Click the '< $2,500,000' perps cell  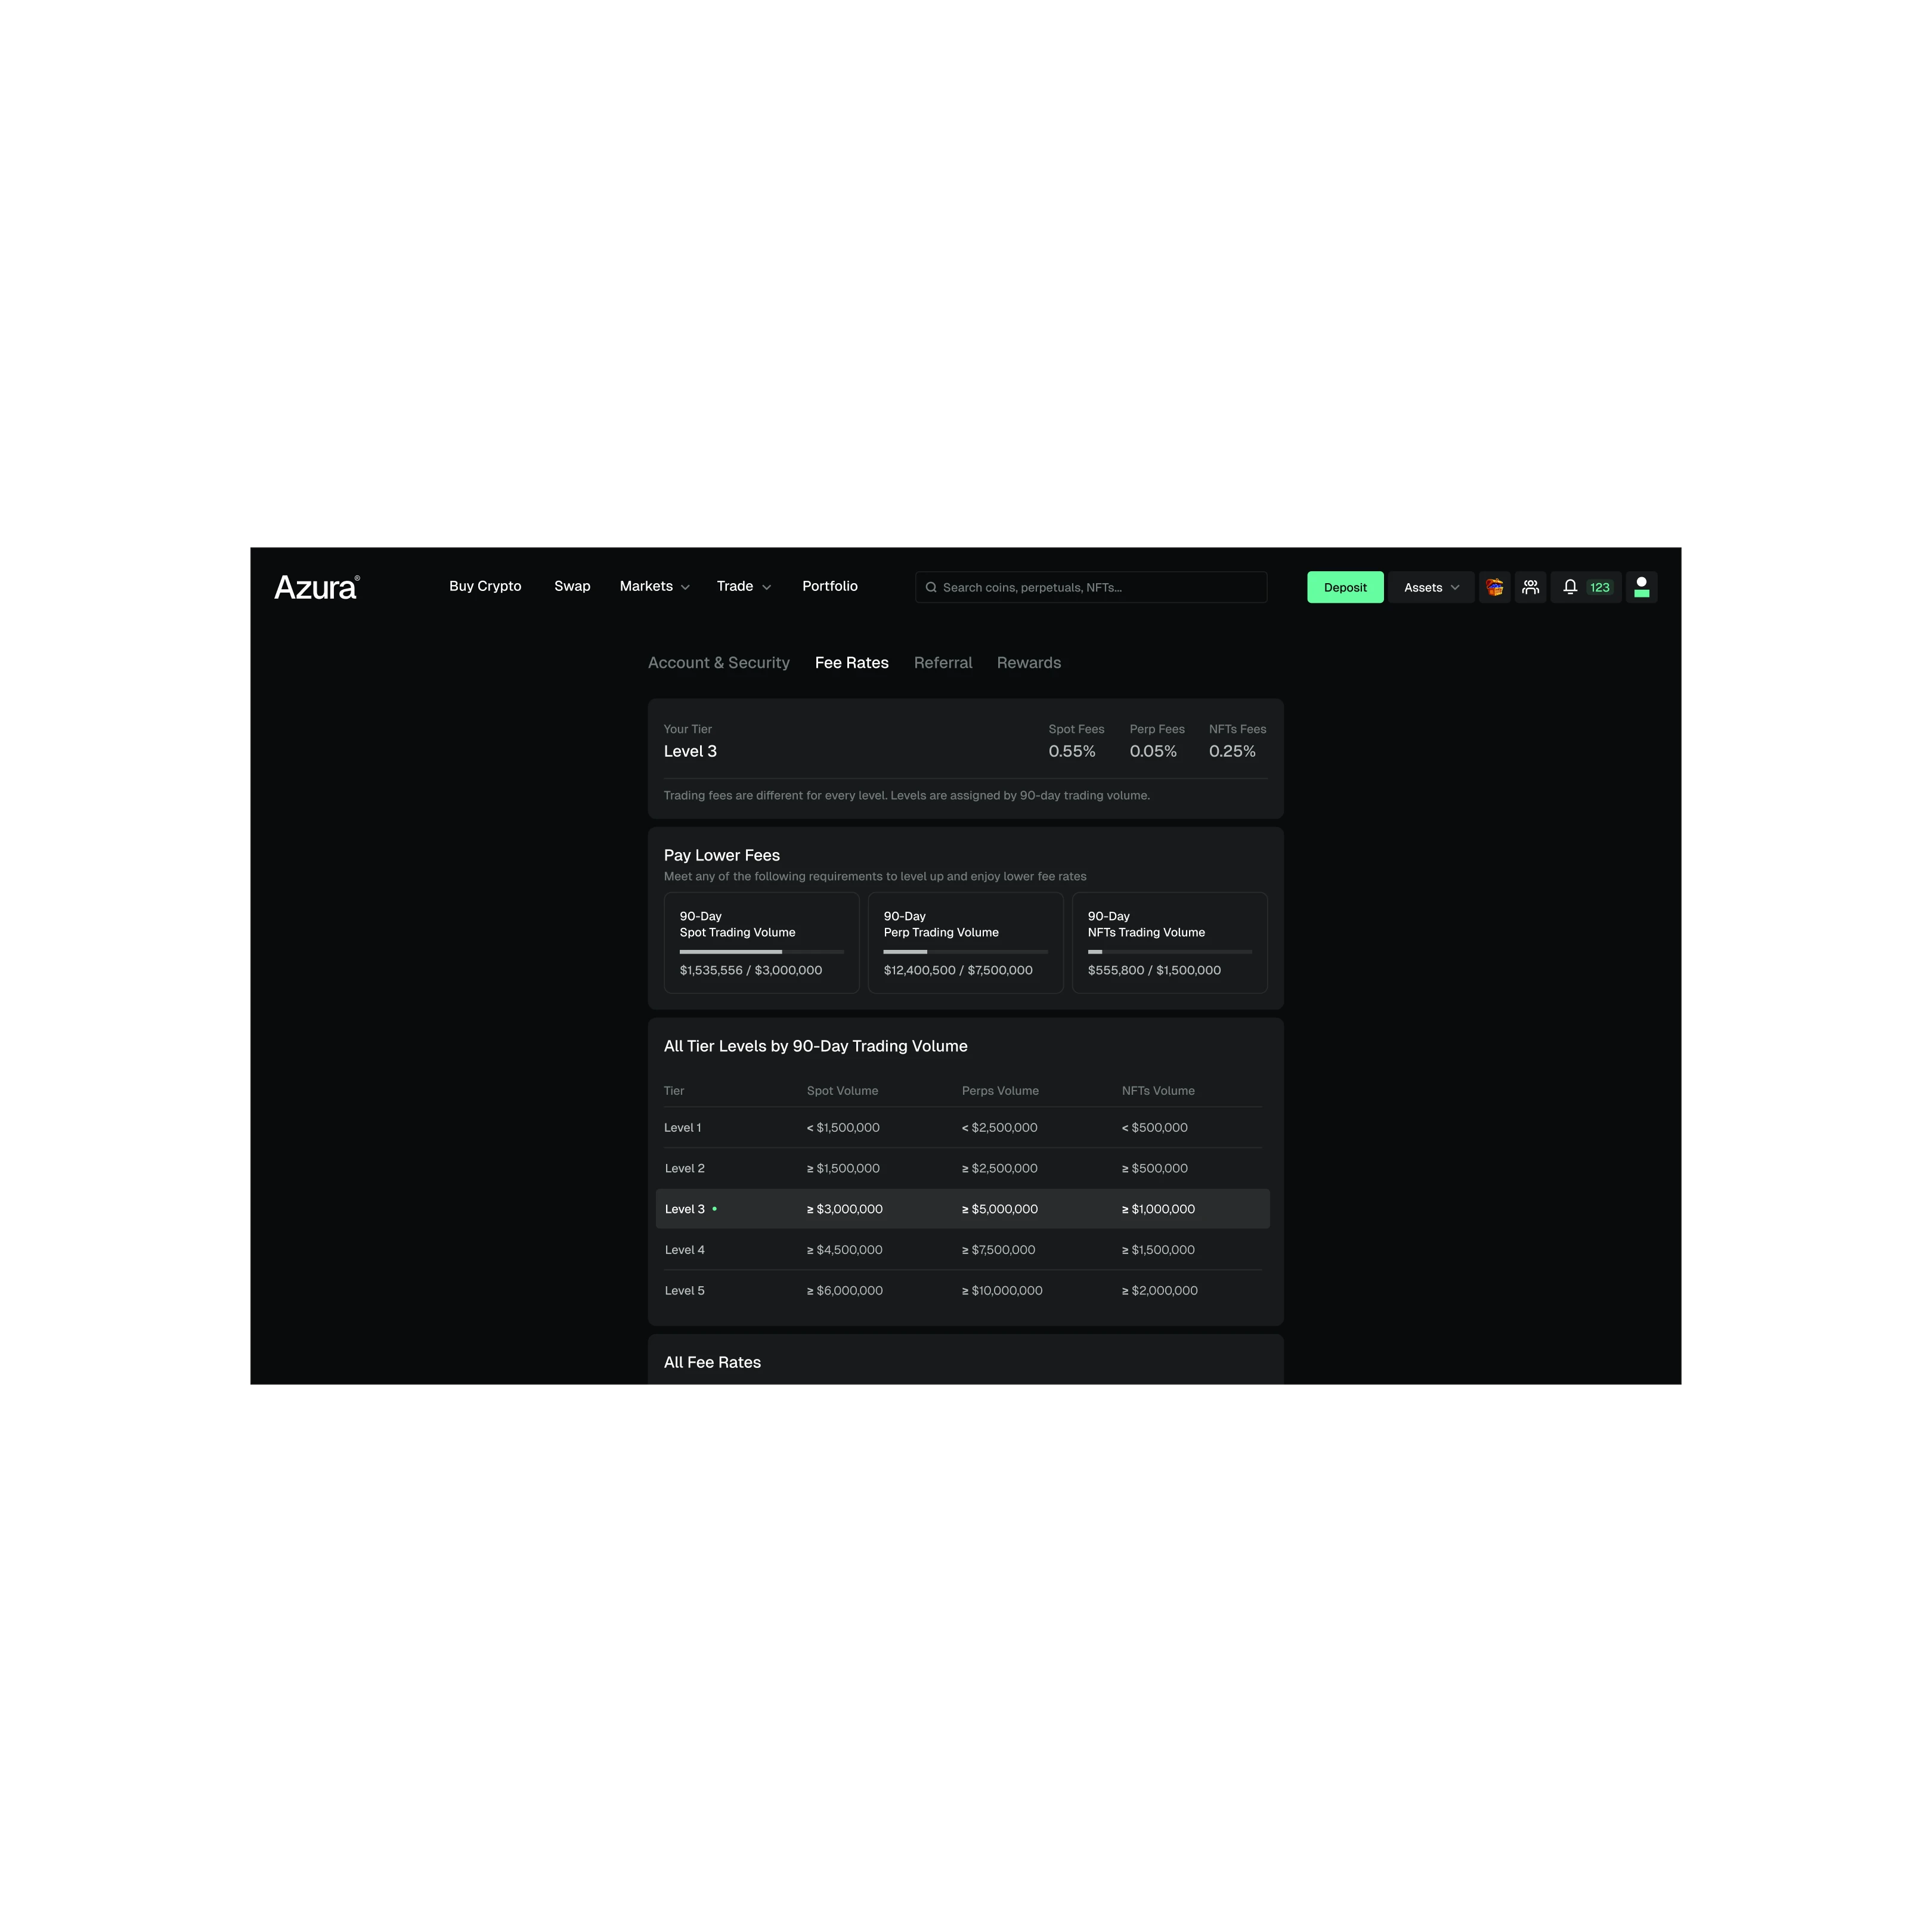tap(1000, 1127)
